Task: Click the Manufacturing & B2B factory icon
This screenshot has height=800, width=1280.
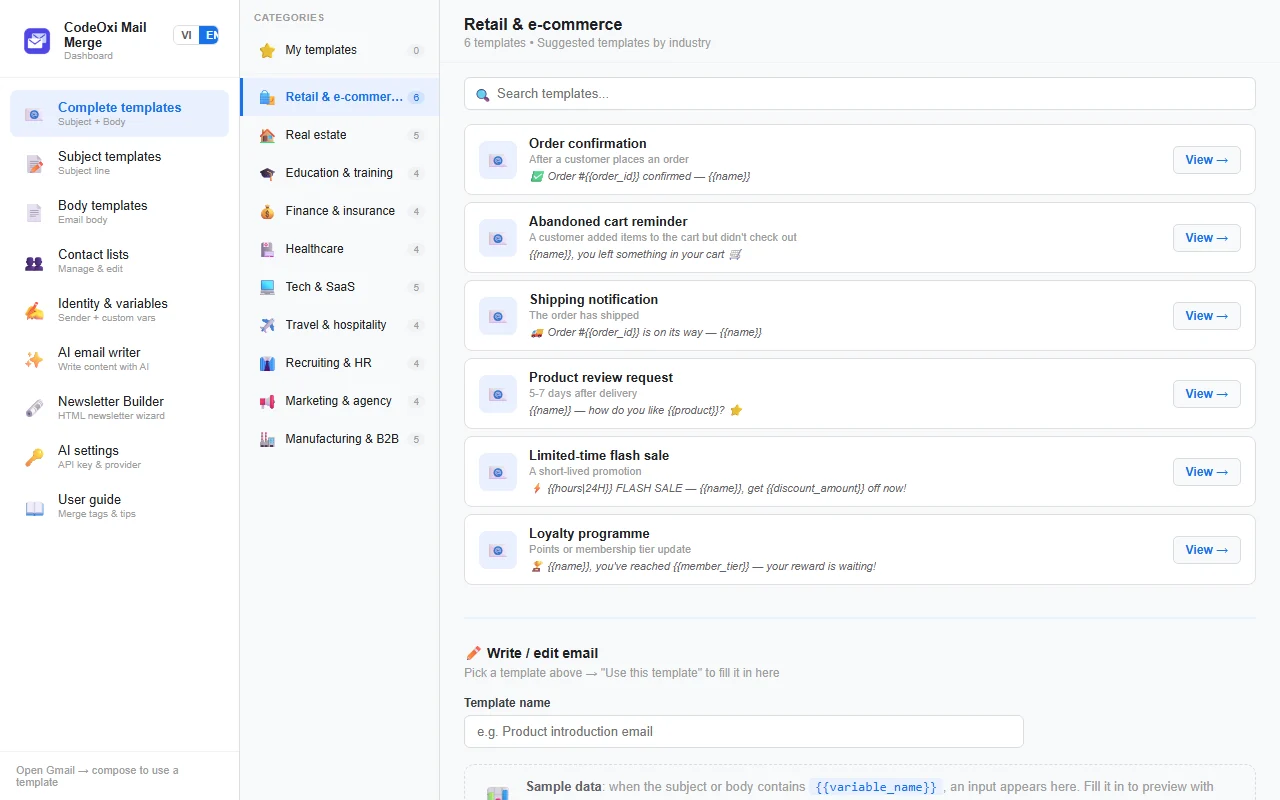Action: [267, 439]
